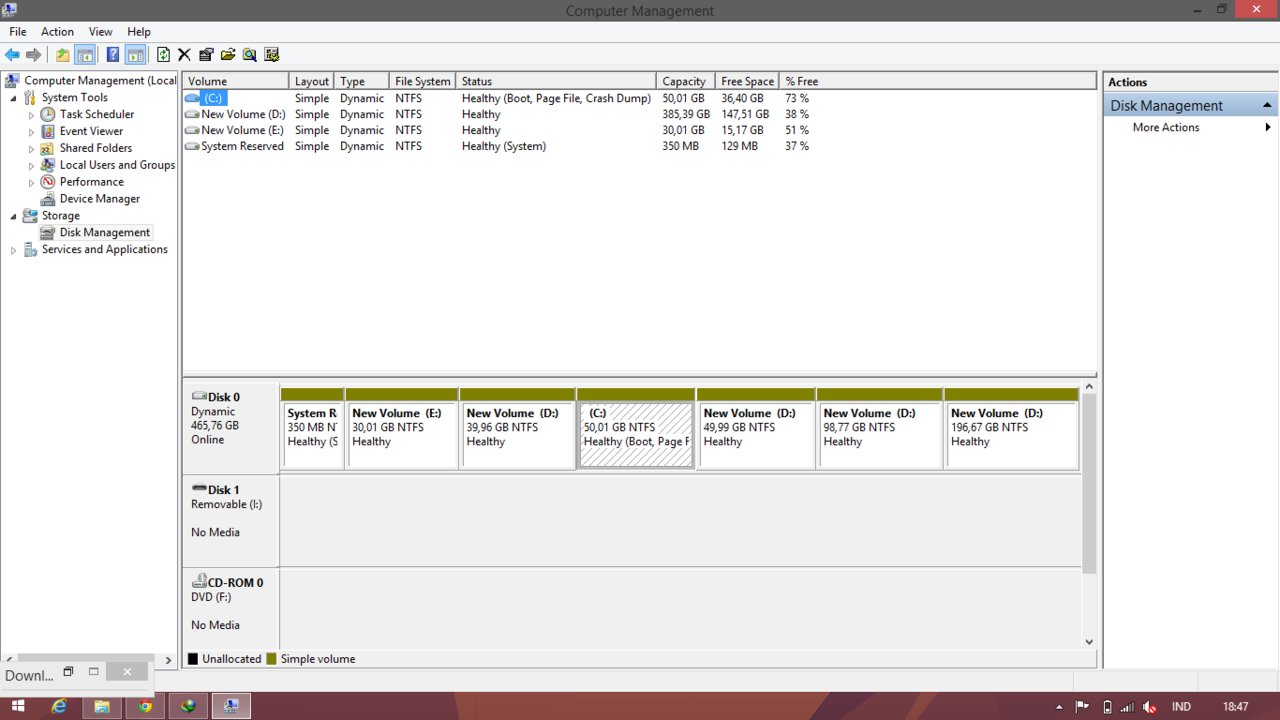The height and width of the screenshot is (720, 1280).
Task: Select the New Volume (D:) 196,67 GB partition
Action: tap(1012, 428)
